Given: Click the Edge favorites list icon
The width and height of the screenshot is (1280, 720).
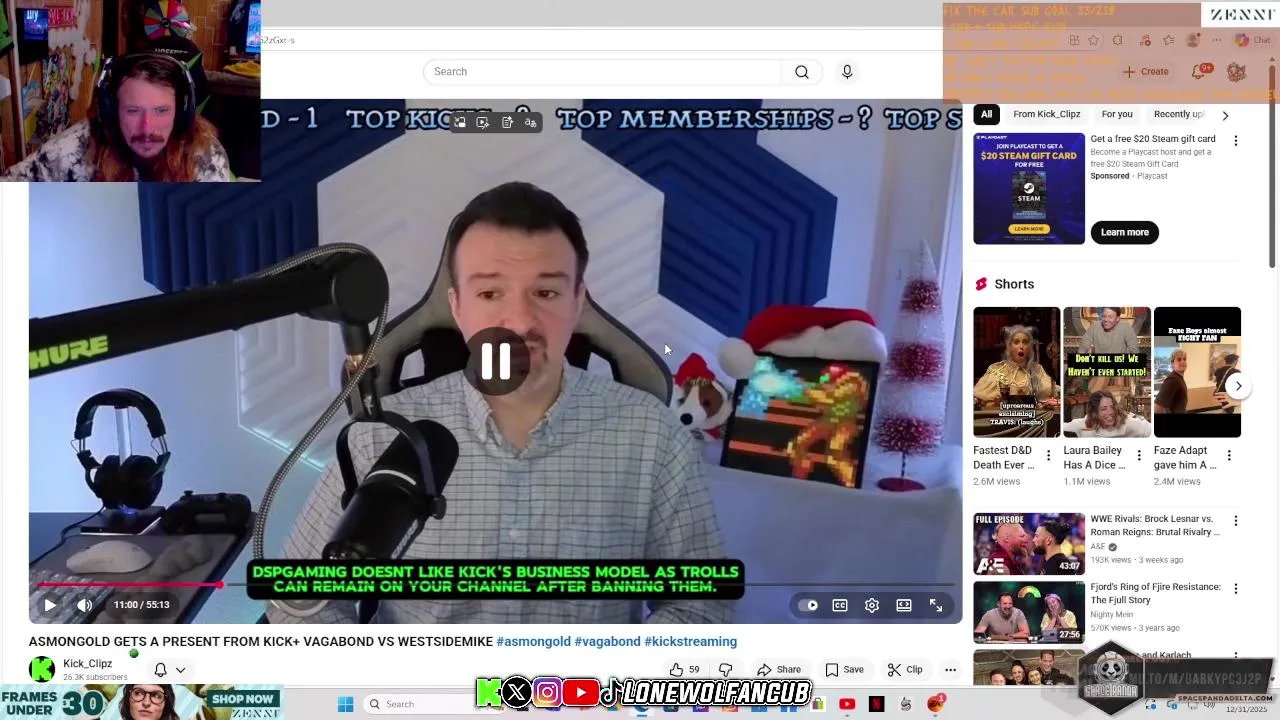Looking at the screenshot, I should point(1169,40).
